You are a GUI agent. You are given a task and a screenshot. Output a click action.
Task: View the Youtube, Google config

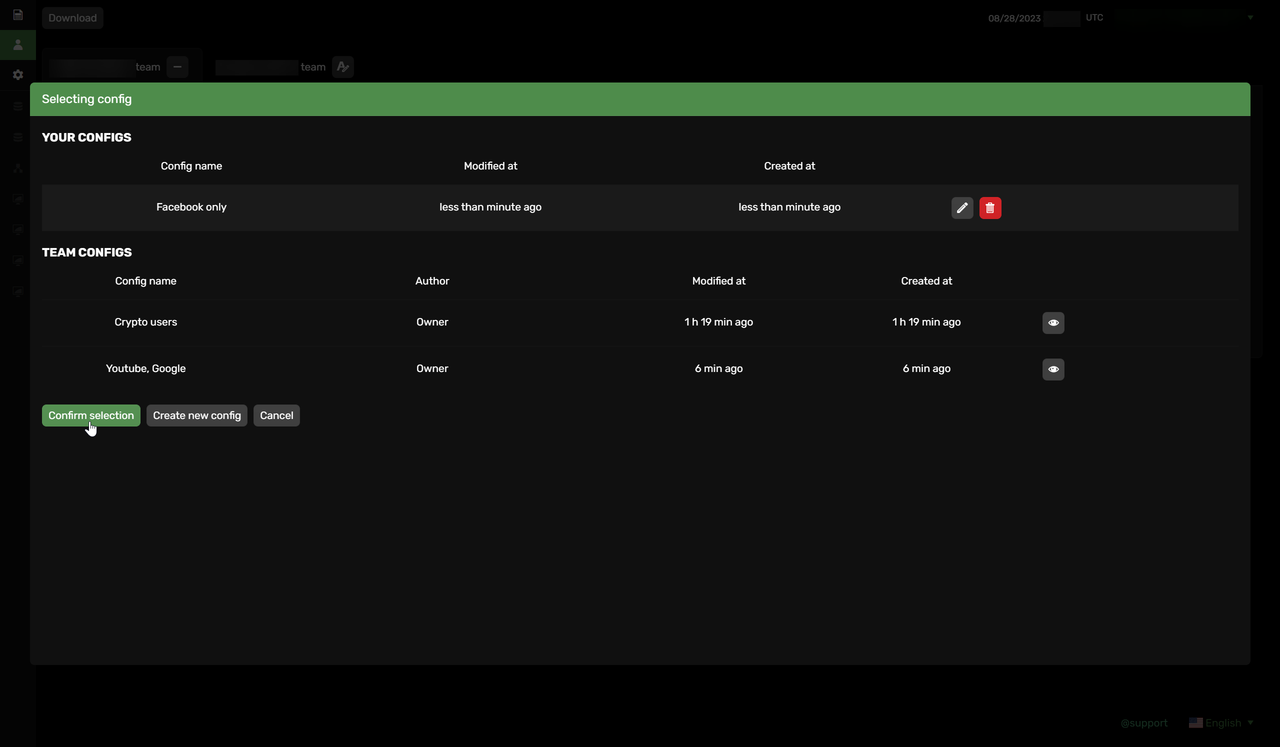[x=1053, y=369]
